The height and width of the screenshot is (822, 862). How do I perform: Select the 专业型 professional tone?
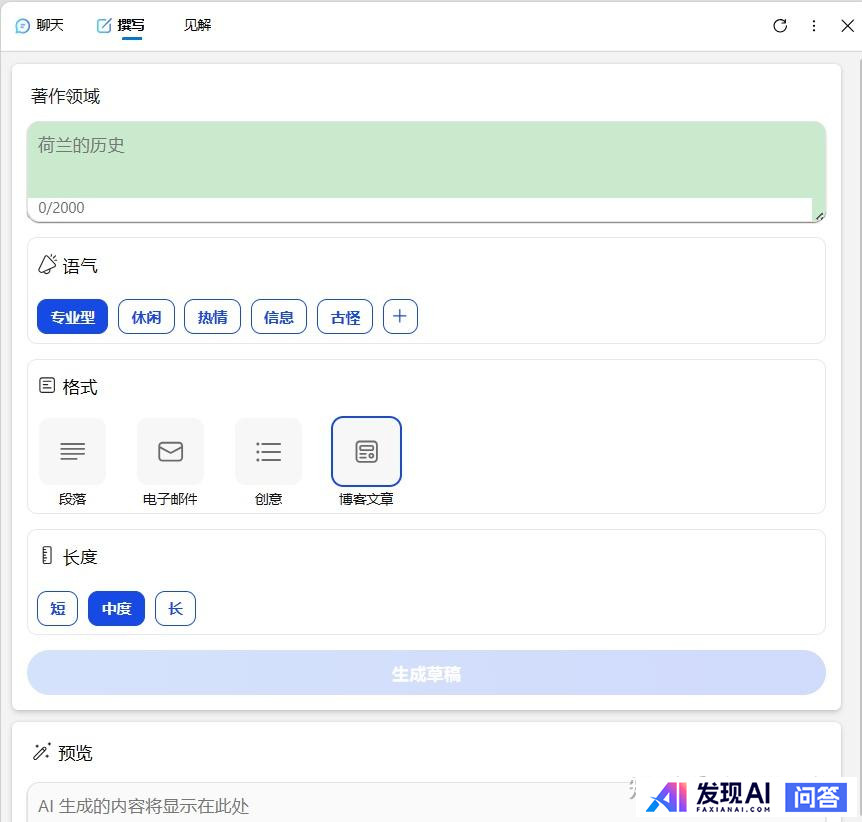pos(72,317)
